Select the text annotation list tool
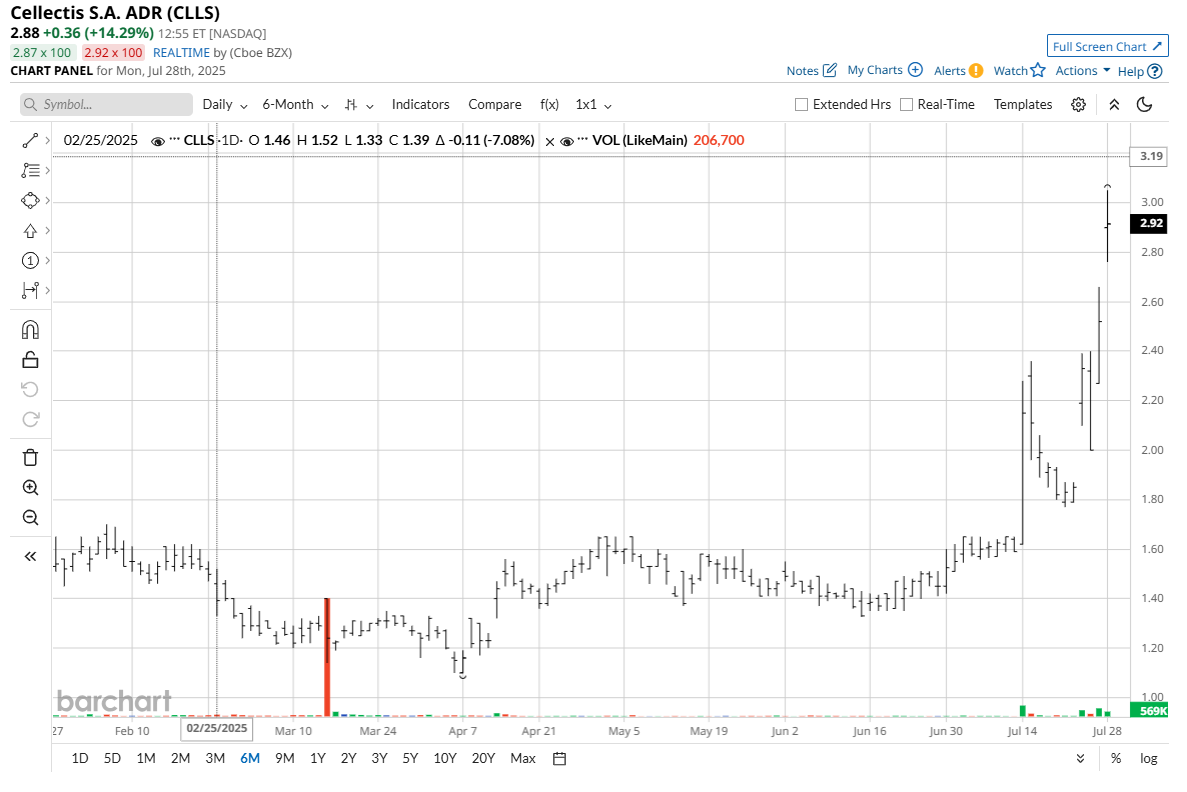1187x792 pixels. pyautogui.click(x=30, y=170)
